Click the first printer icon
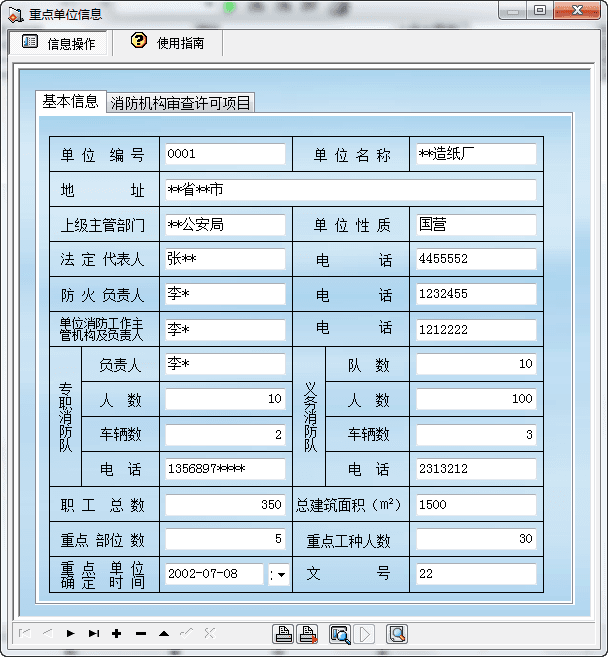This screenshot has width=608, height=657. point(283,633)
